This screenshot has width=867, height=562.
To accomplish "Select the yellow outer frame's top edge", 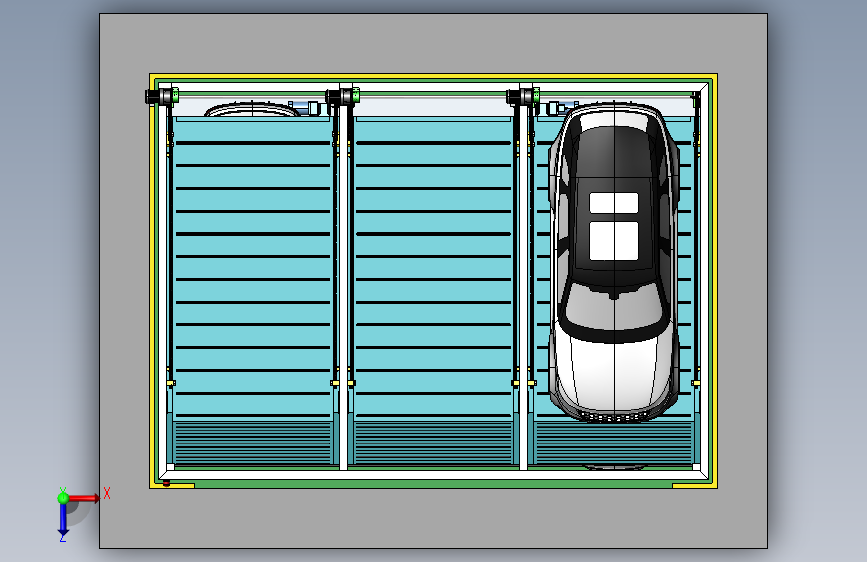I will pos(433,76).
